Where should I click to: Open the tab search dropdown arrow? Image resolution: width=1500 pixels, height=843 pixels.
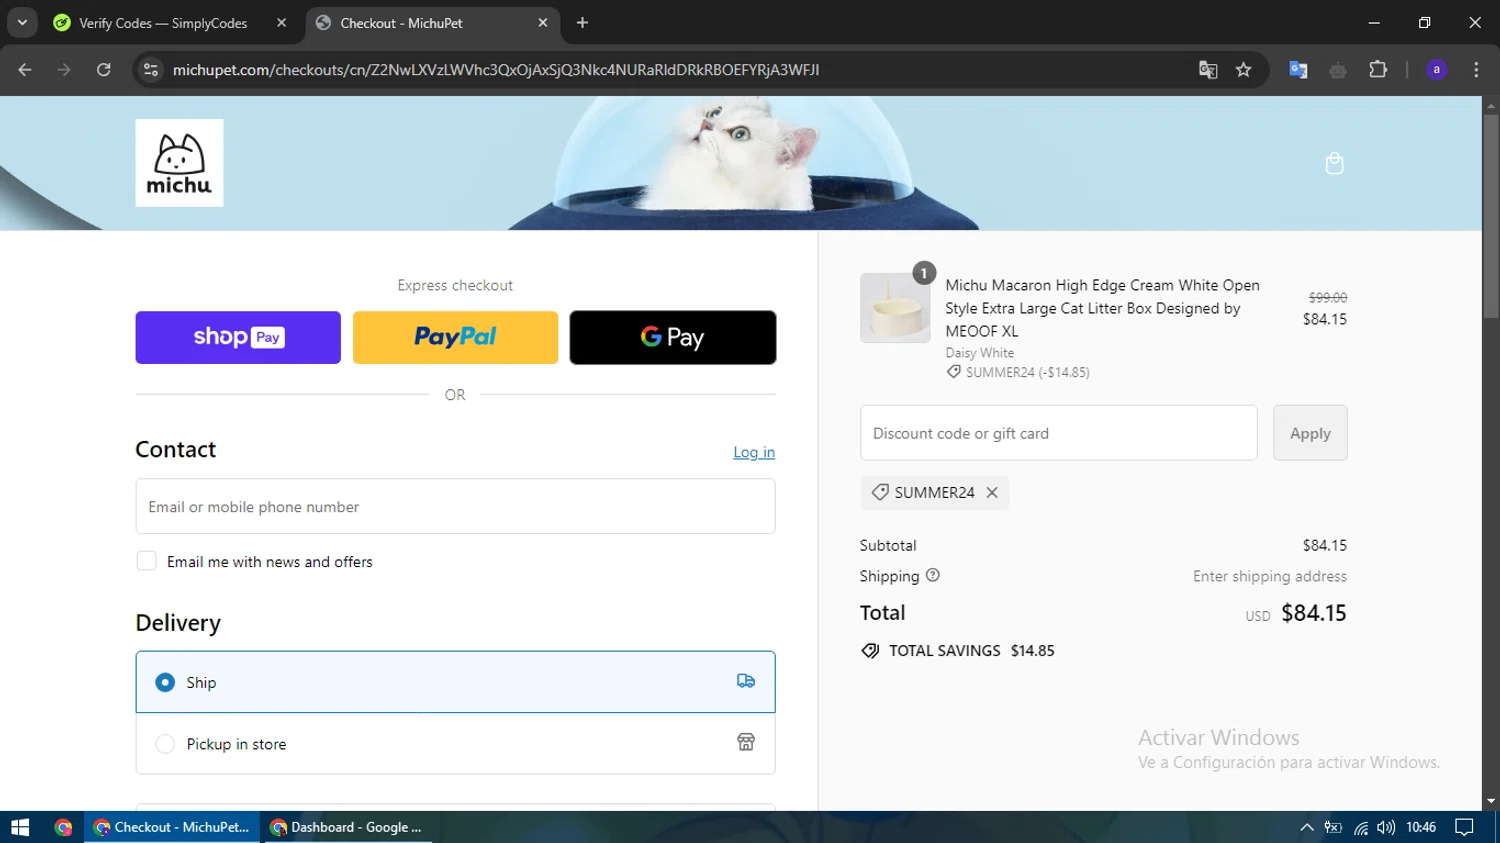(x=22, y=23)
